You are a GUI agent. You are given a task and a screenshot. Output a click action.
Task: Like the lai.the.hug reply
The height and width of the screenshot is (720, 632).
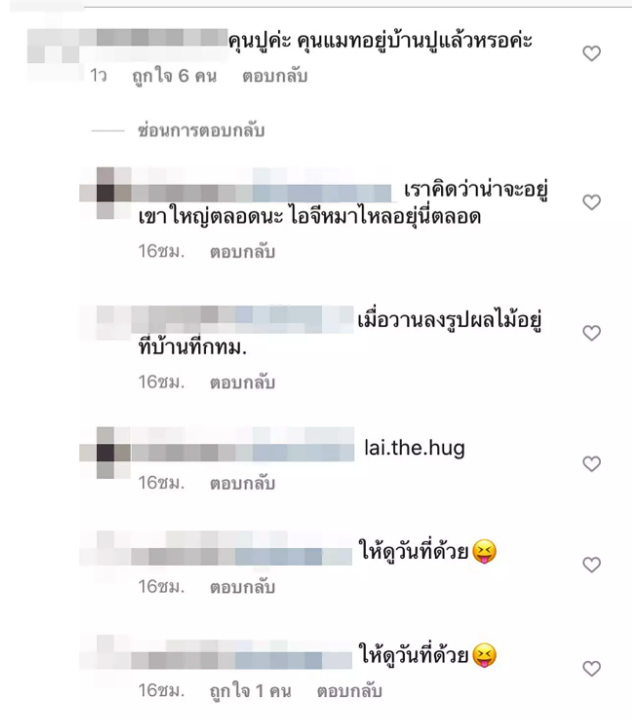(592, 464)
